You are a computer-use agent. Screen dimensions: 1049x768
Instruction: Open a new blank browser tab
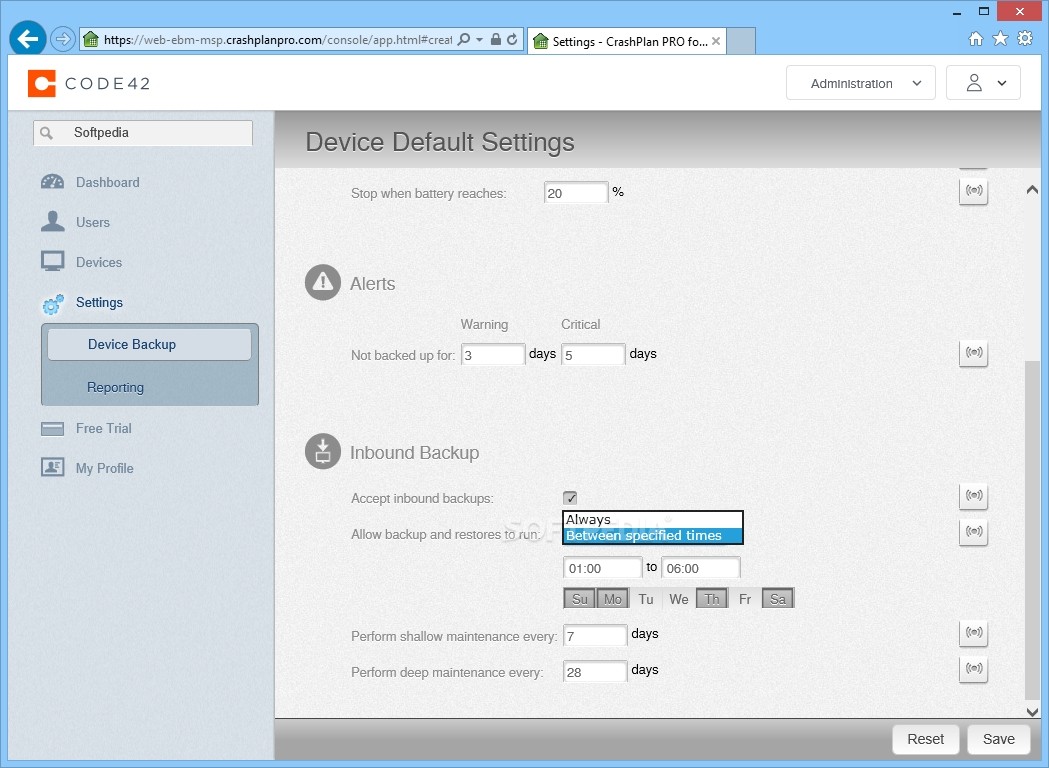[x=741, y=41]
